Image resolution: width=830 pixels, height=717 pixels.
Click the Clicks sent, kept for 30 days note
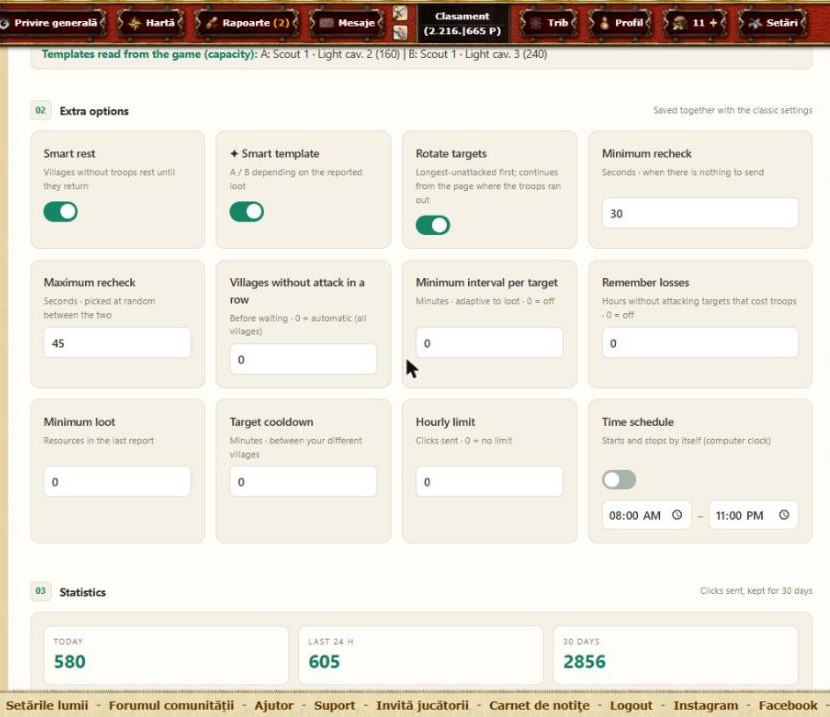click(756, 591)
